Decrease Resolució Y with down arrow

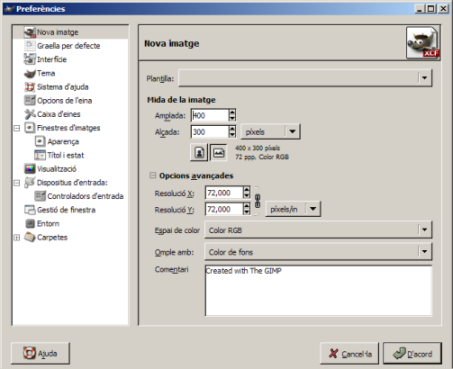(x=246, y=212)
